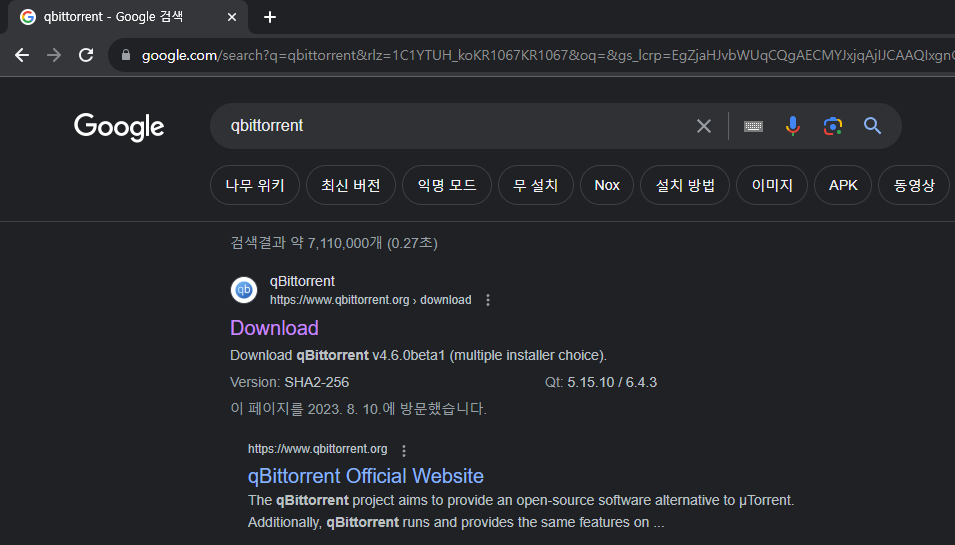Viewport: 955px width, 545px height.
Task: Click the qBittorrent site favicon in first result
Action: click(244, 290)
